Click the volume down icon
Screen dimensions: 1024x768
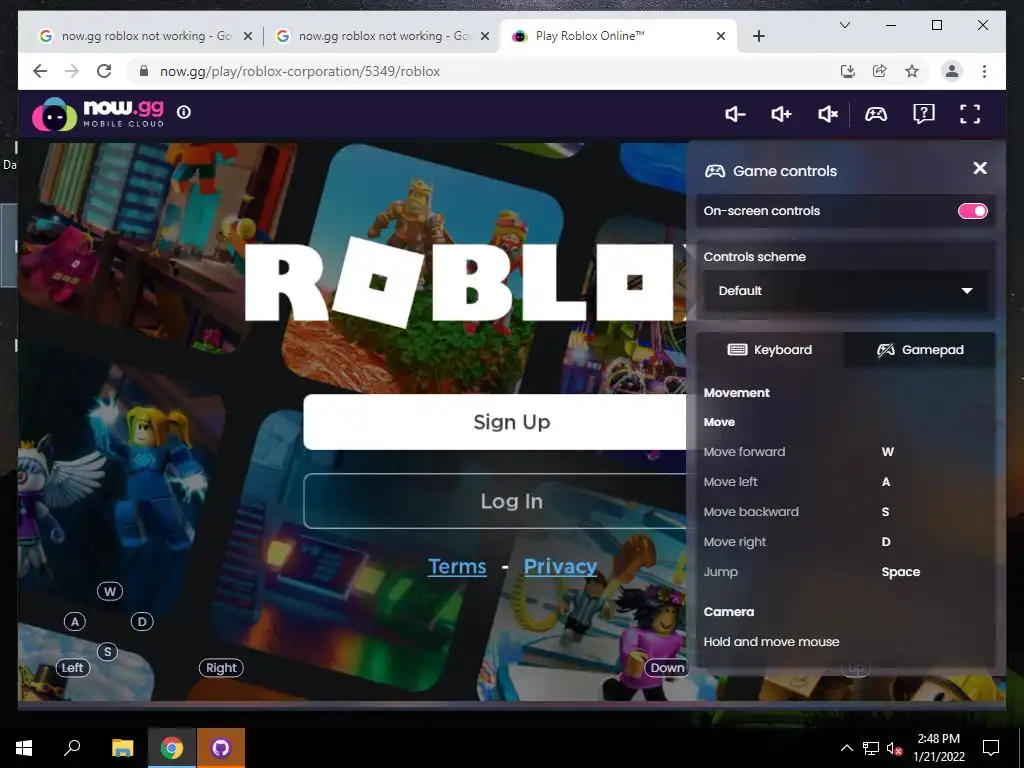[x=735, y=114]
